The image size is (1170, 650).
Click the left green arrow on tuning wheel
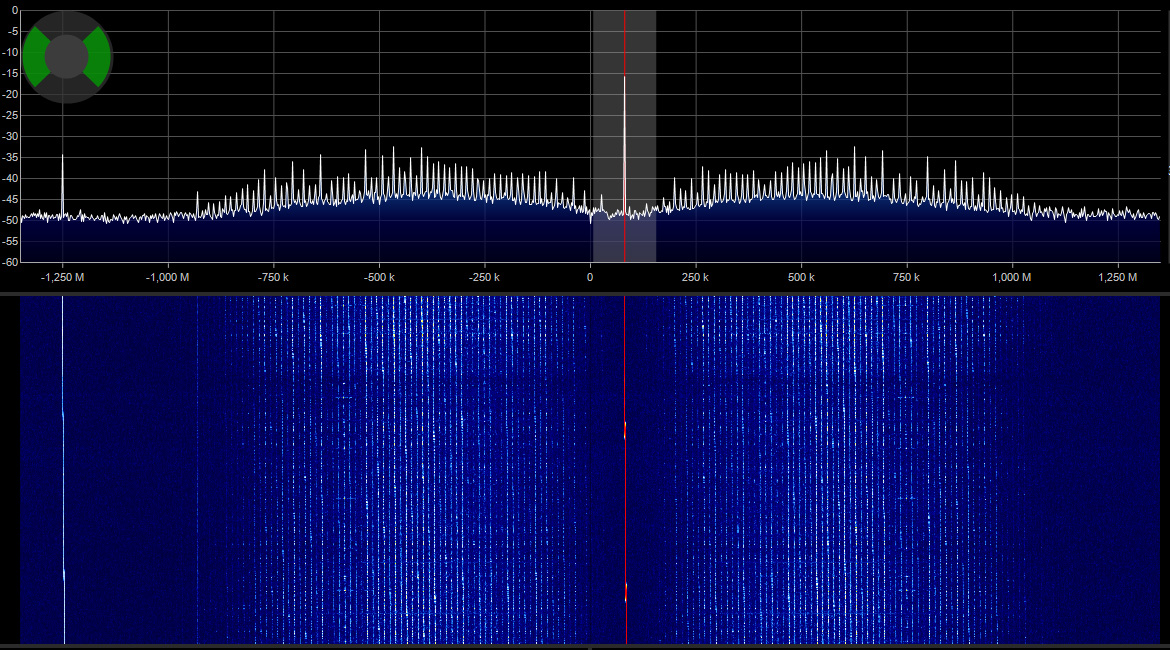(x=35, y=57)
